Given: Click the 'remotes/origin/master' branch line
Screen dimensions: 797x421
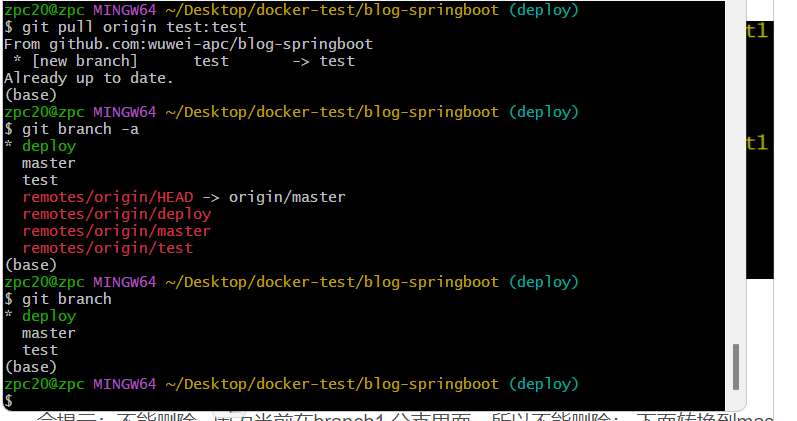Looking at the screenshot, I should tap(116, 231).
